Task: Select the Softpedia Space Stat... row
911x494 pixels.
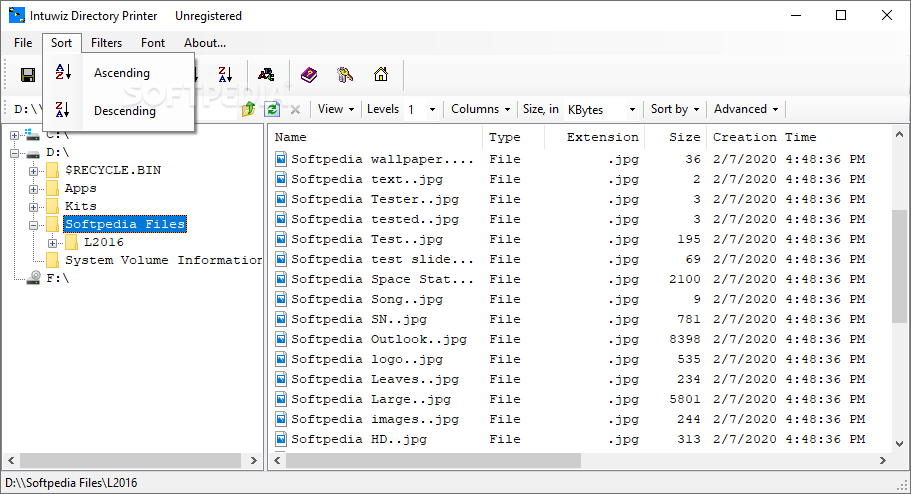Action: (579, 279)
